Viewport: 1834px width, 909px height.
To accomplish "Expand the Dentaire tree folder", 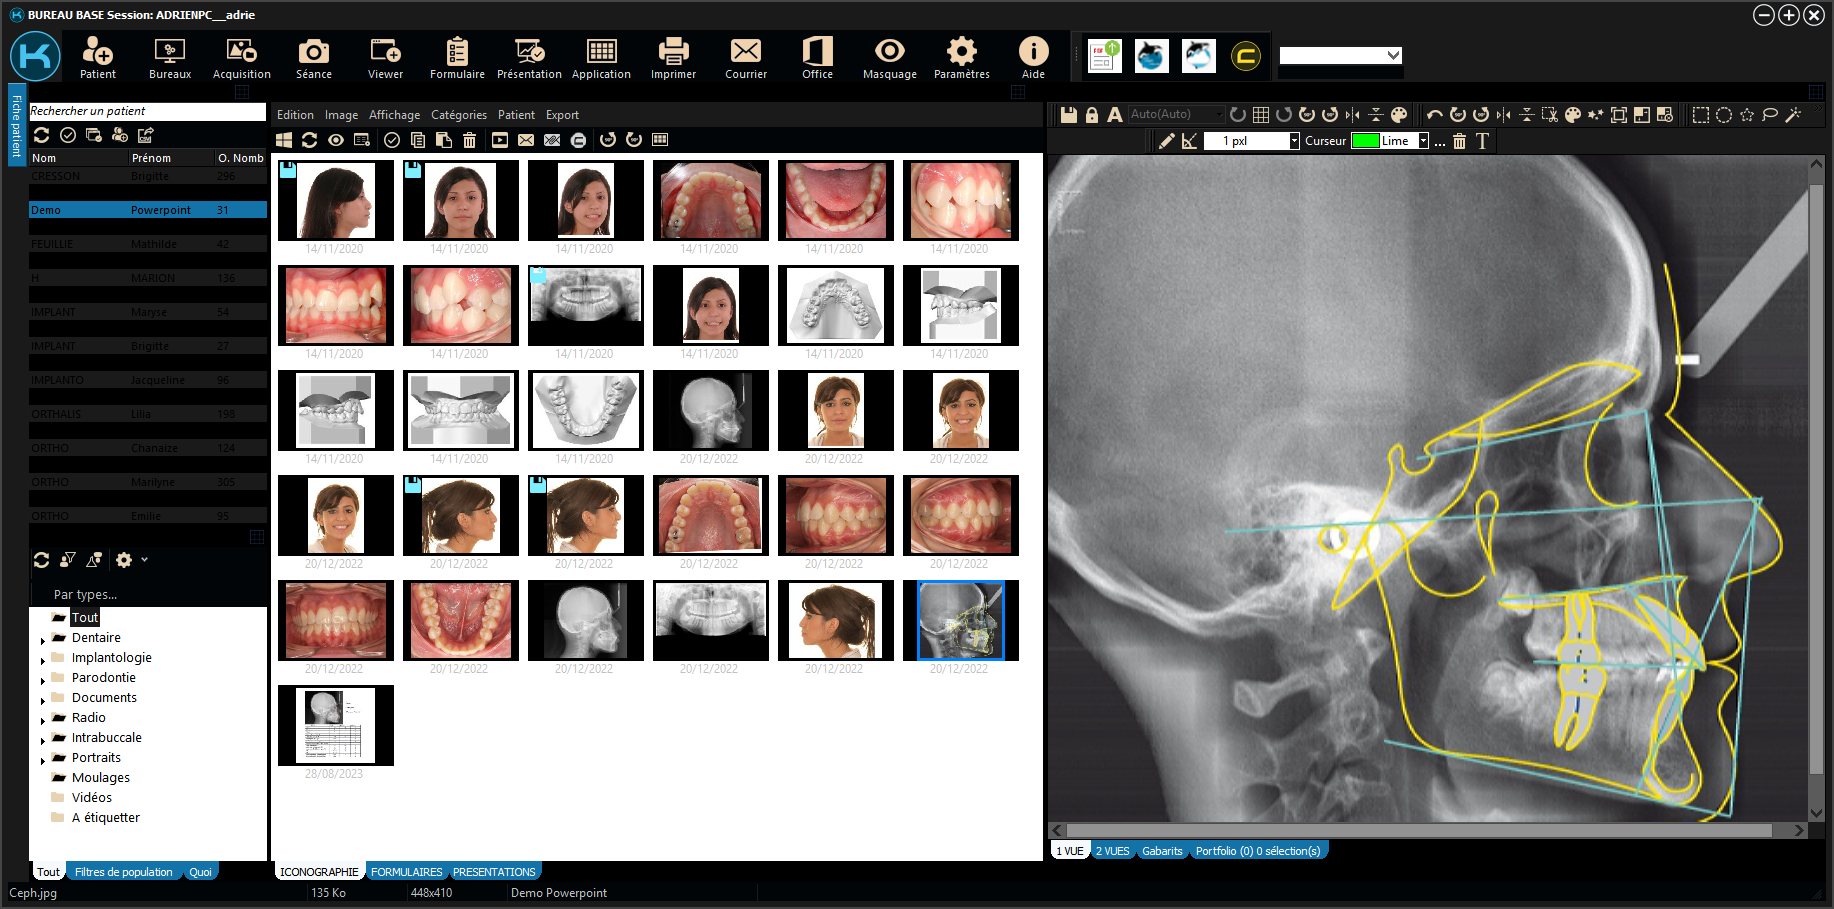I will coord(43,639).
